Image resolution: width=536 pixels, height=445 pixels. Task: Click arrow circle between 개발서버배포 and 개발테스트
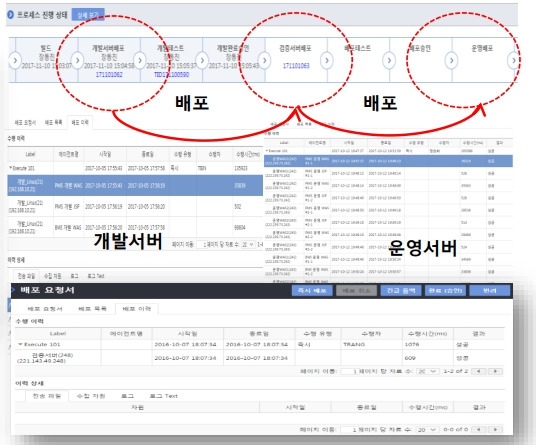(140, 60)
